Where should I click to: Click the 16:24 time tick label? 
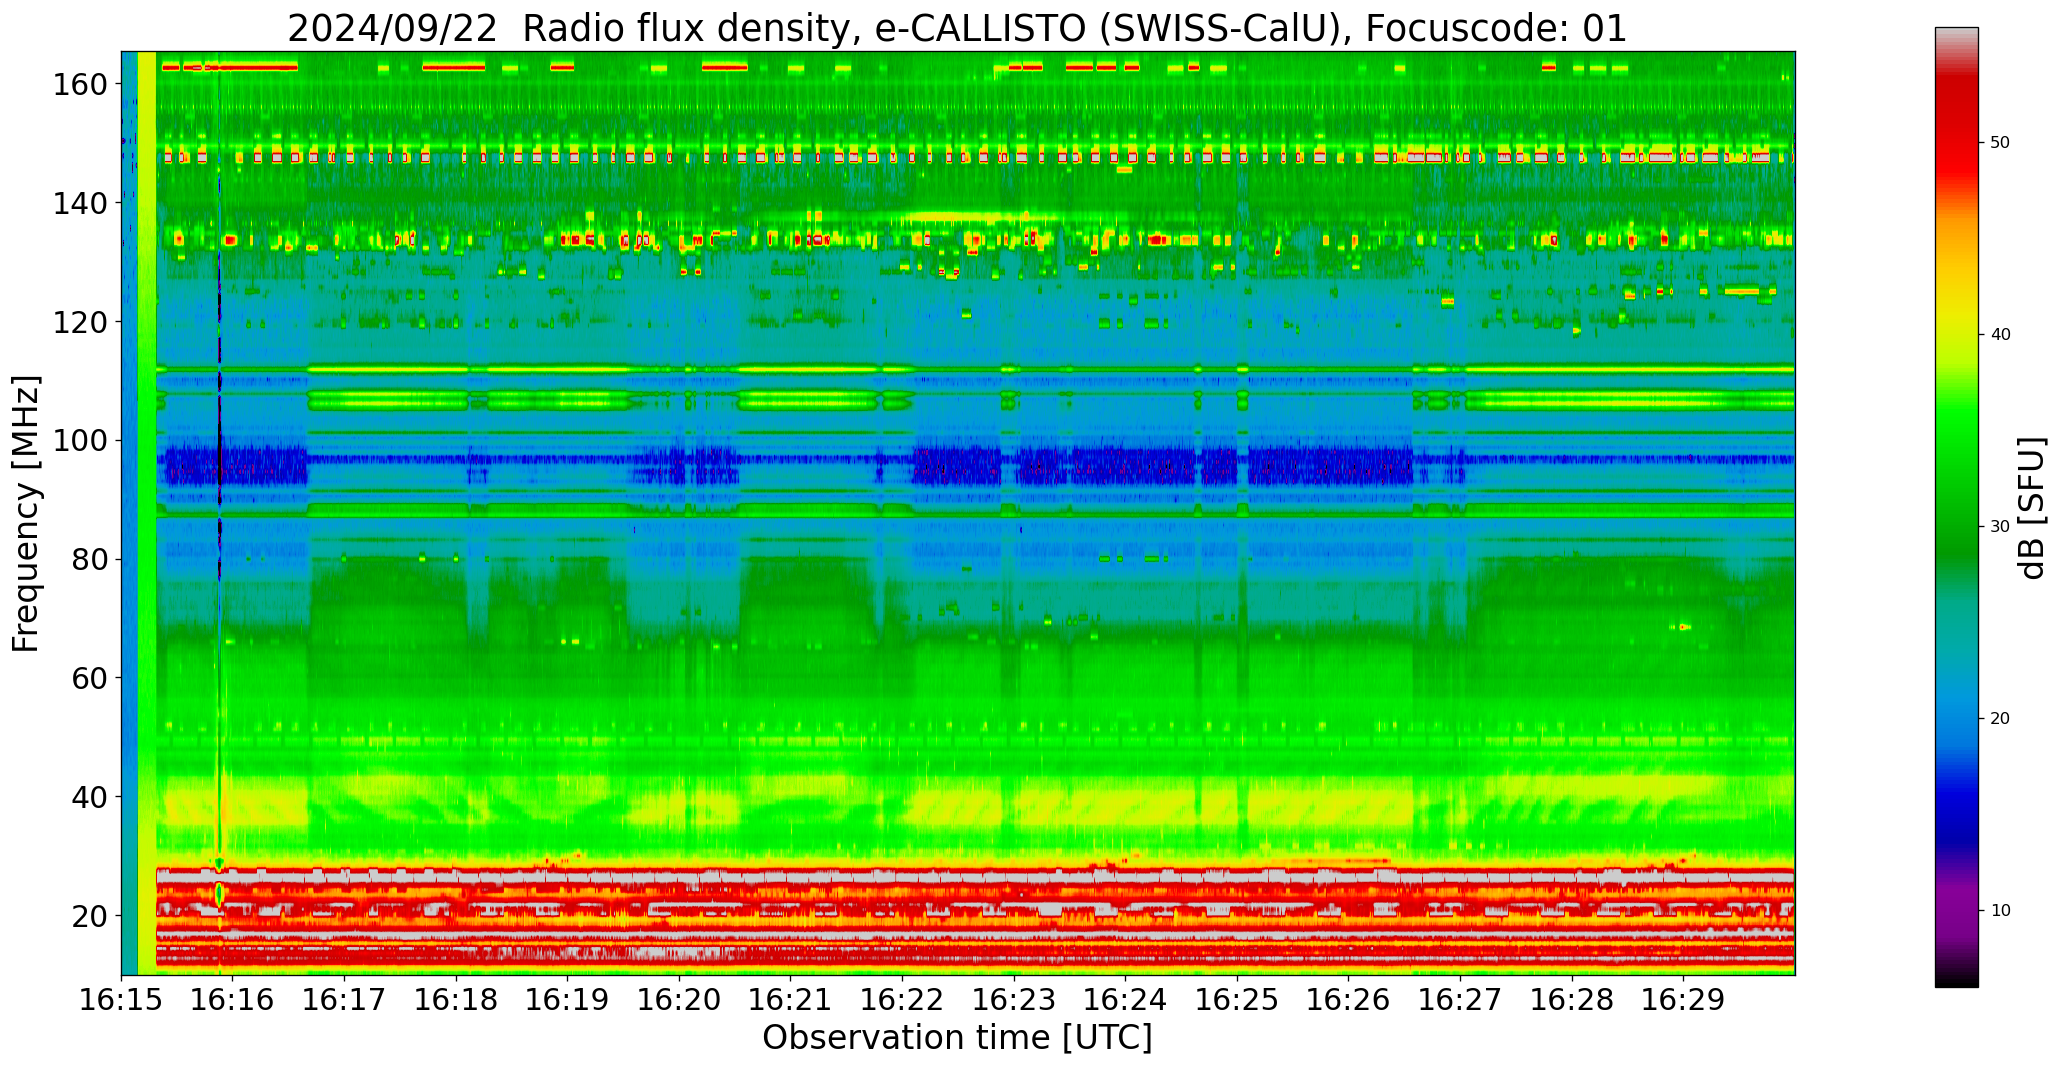point(1126,1000)
